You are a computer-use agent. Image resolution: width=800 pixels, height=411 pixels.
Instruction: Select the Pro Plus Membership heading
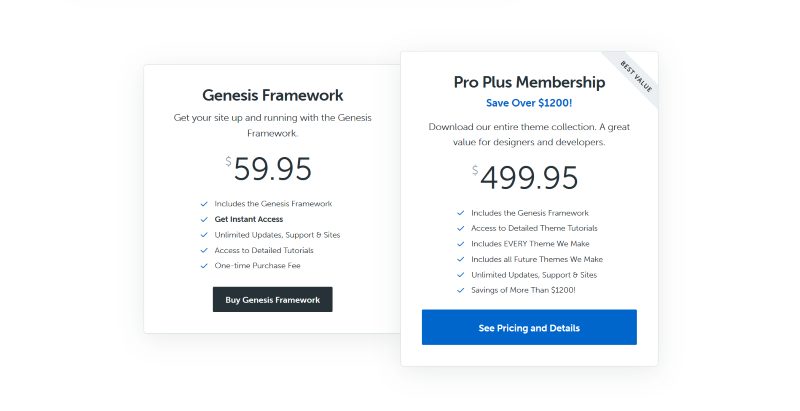pos(529,82)
